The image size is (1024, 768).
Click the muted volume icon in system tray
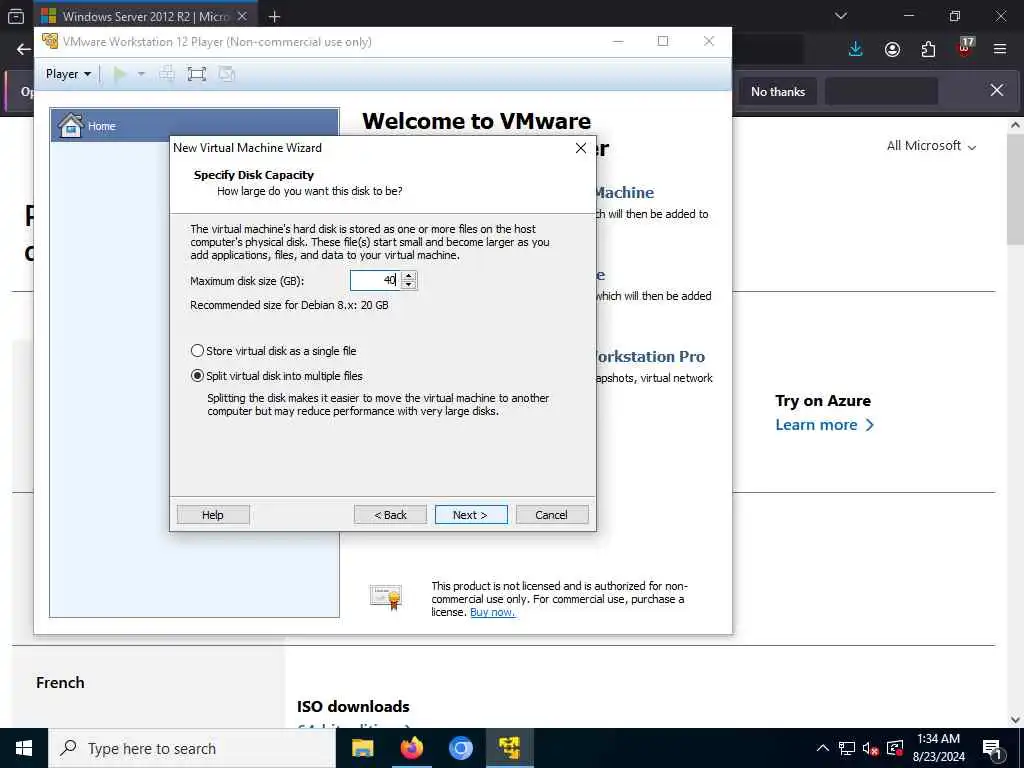[871, 748]
